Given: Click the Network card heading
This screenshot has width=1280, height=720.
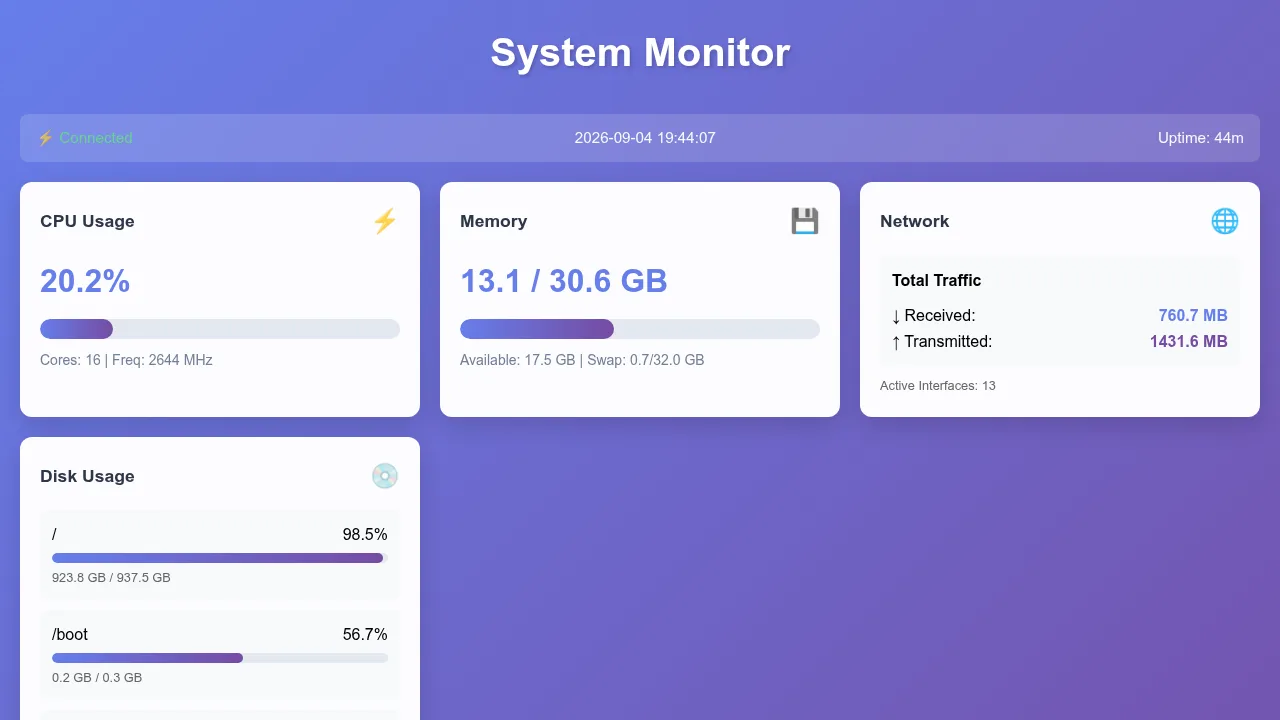Looking at the screenshot, I should coord(915,221).
